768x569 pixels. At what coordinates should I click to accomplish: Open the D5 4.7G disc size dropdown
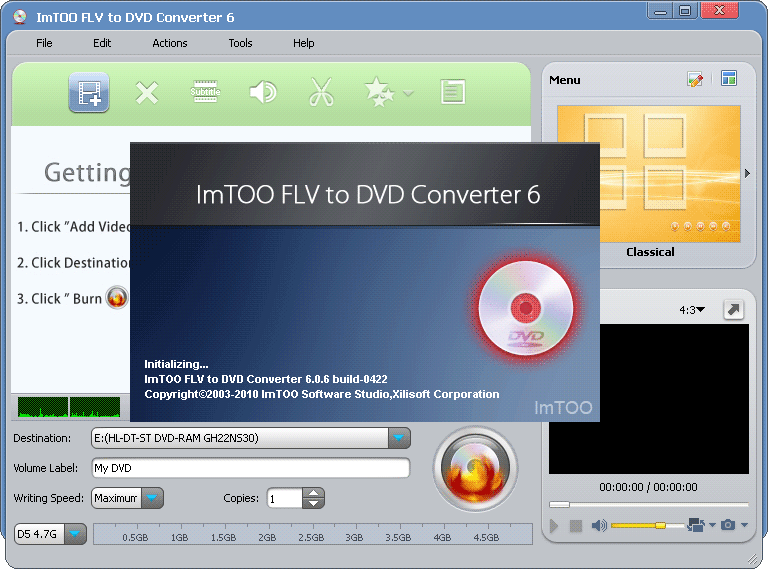click(75, 534)
